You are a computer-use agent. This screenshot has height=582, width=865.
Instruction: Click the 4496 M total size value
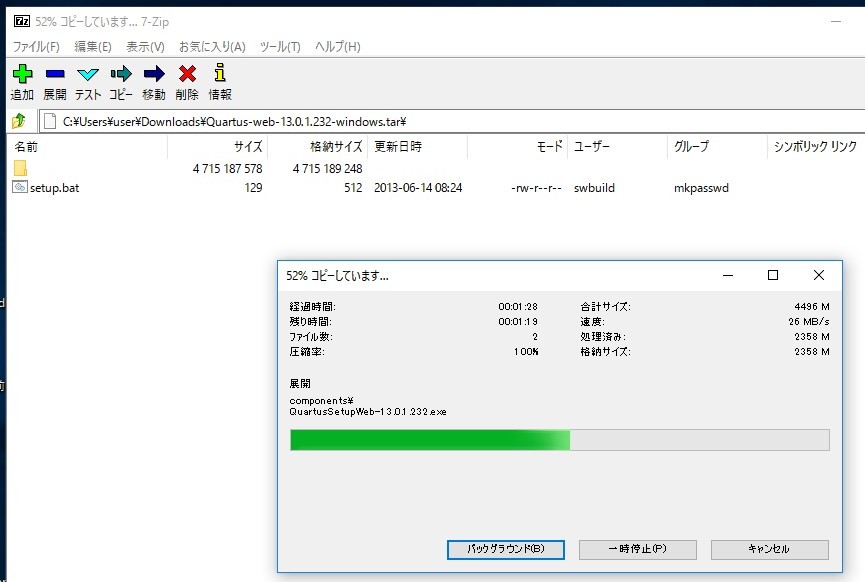[812, 307]
